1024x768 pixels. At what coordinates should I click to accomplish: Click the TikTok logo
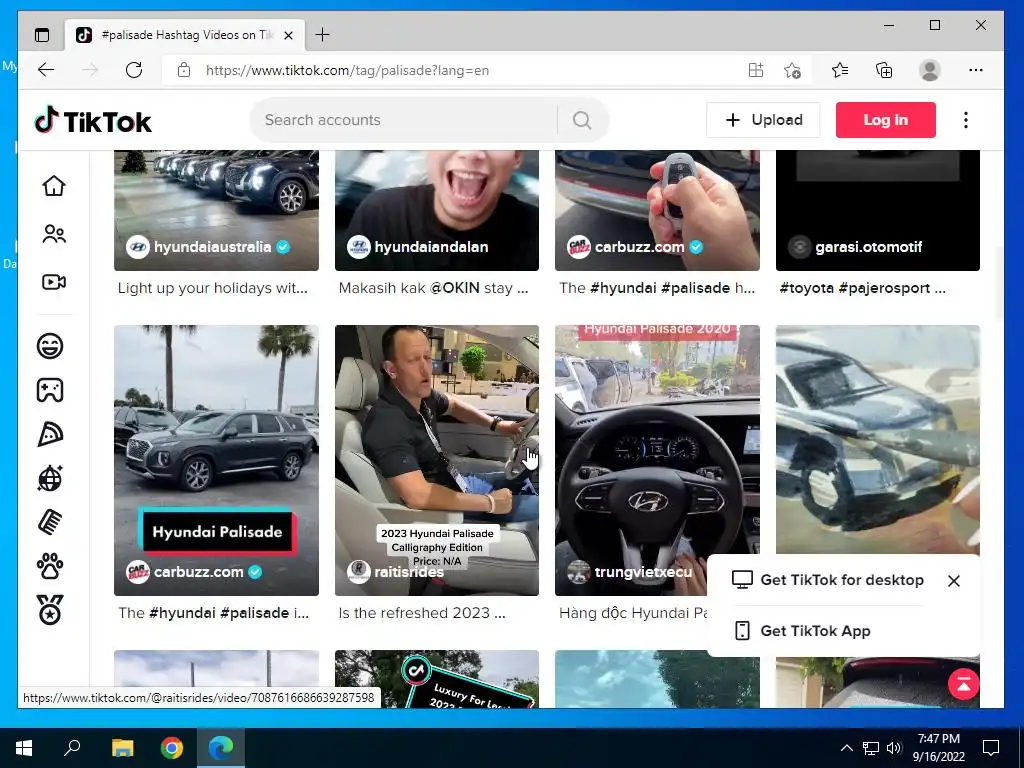93,120
